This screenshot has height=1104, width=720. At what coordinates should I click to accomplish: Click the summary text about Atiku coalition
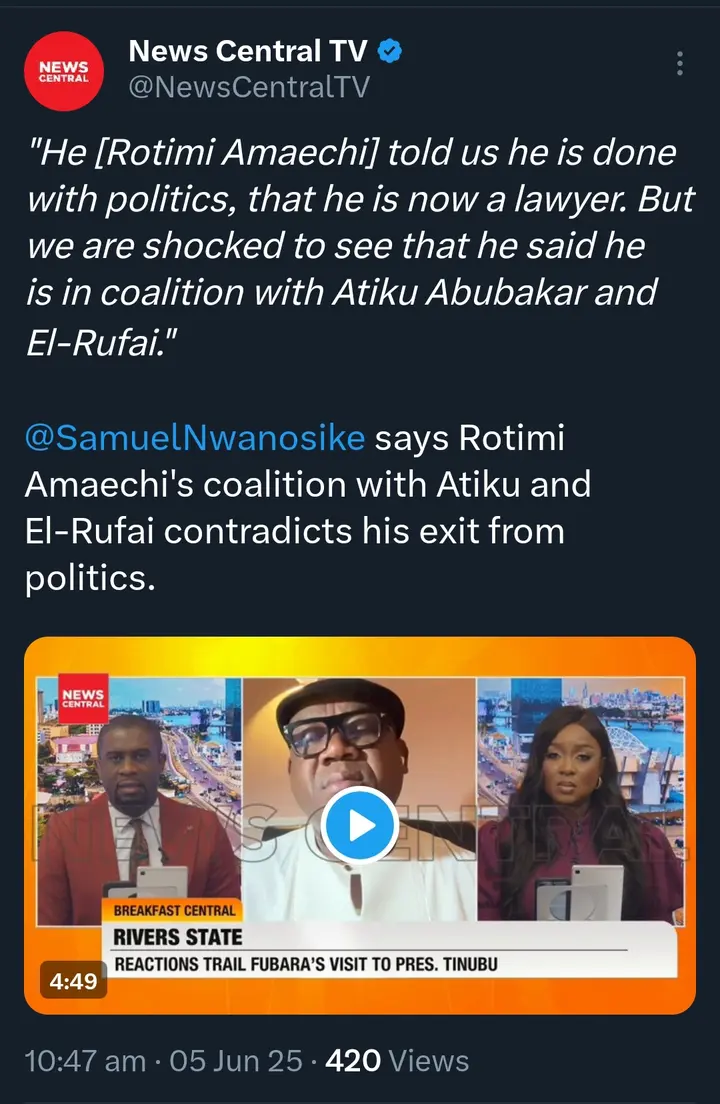(x=300, y=508)
